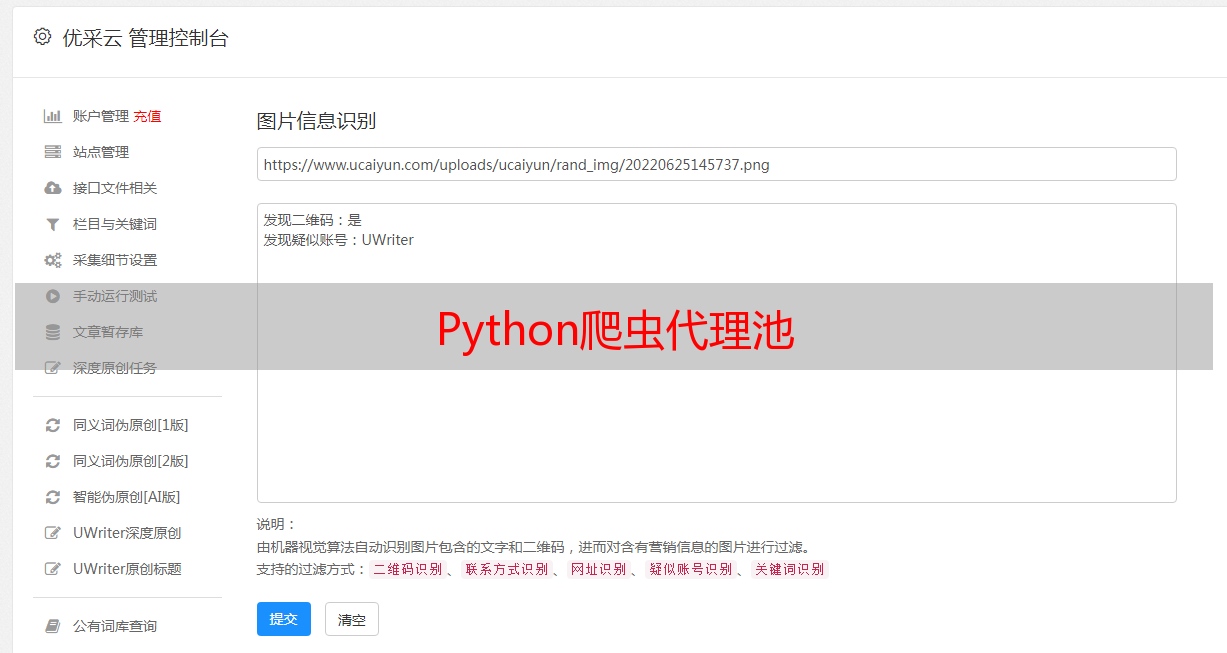Click the database icon next to 文章暂存库
1227x653 pixels.
point(53,332)
